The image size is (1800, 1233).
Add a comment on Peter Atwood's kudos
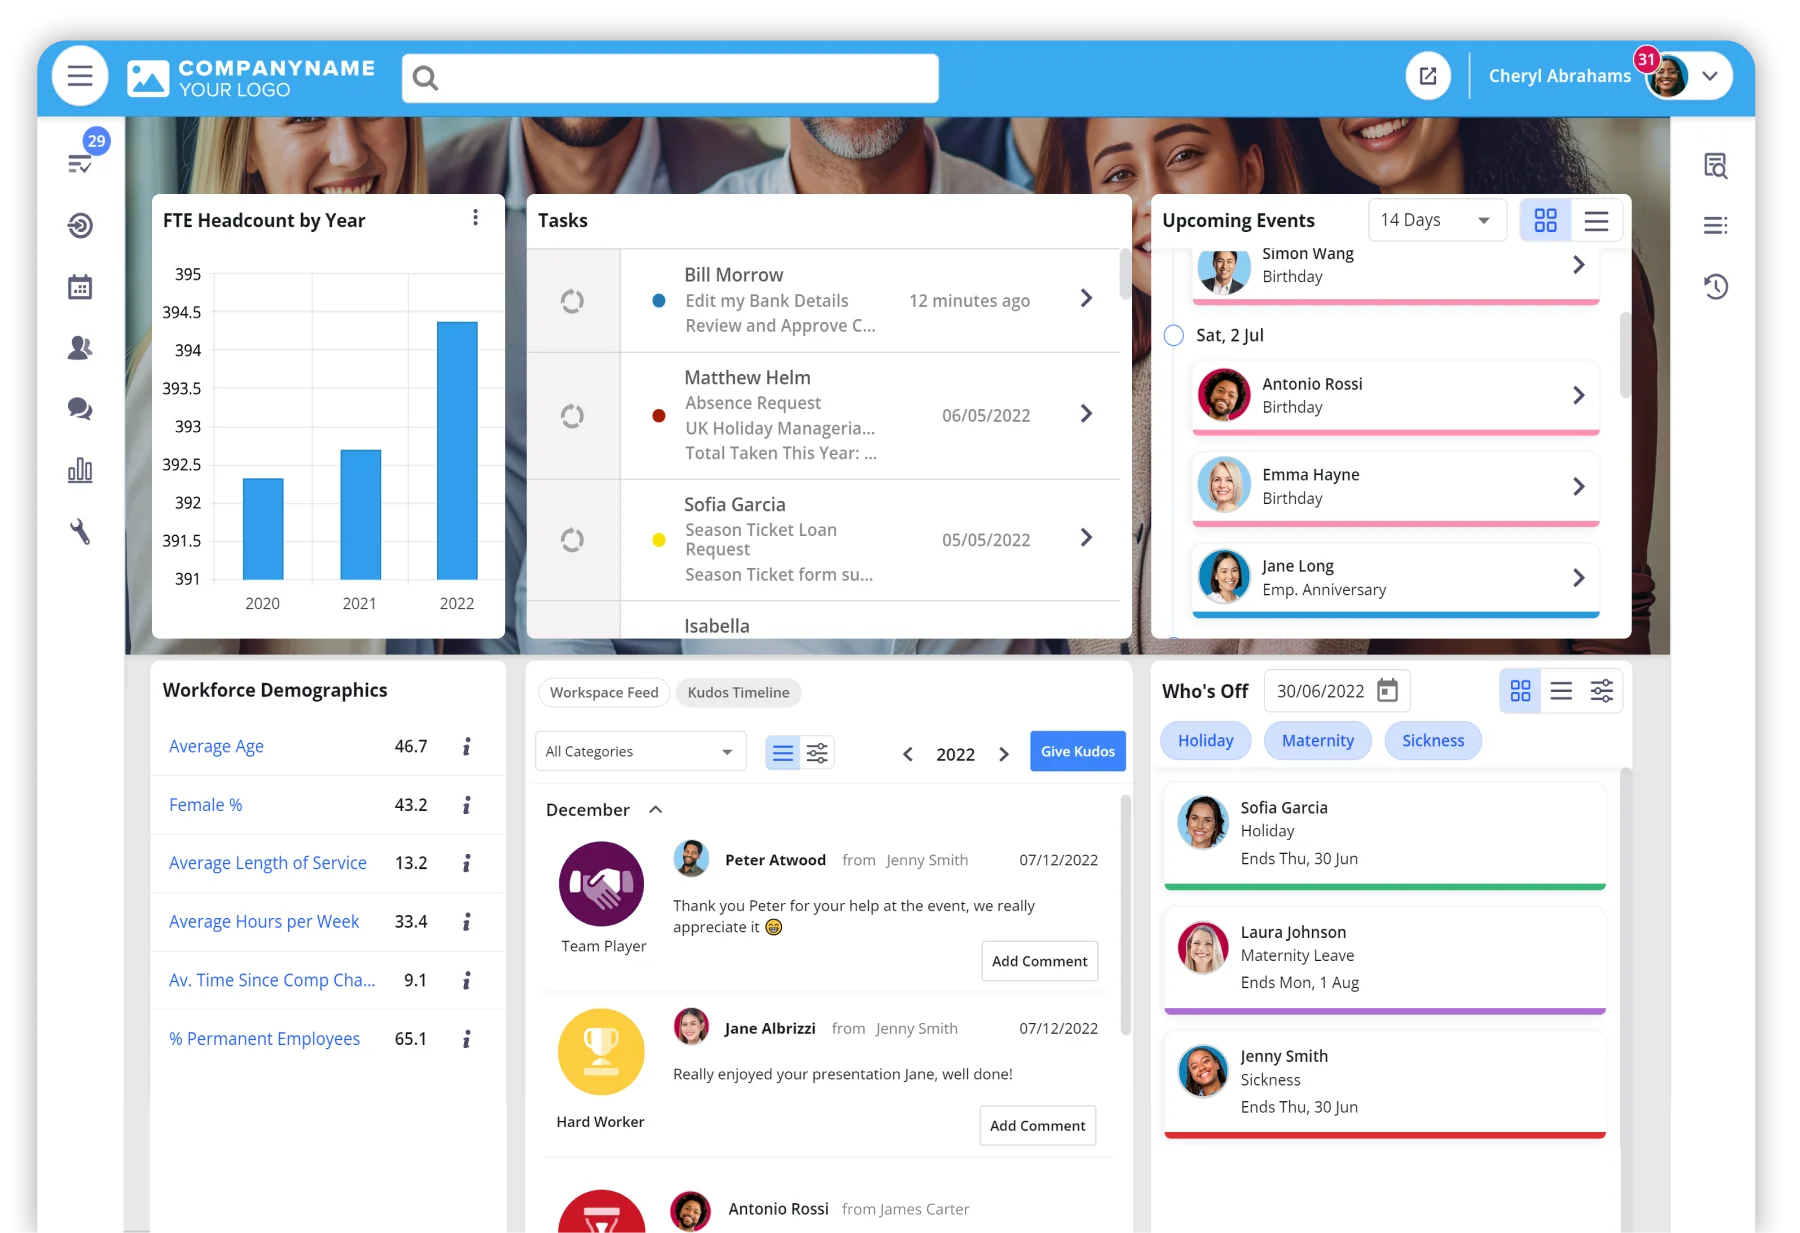pyautogui.click(x=1039, y=961)
